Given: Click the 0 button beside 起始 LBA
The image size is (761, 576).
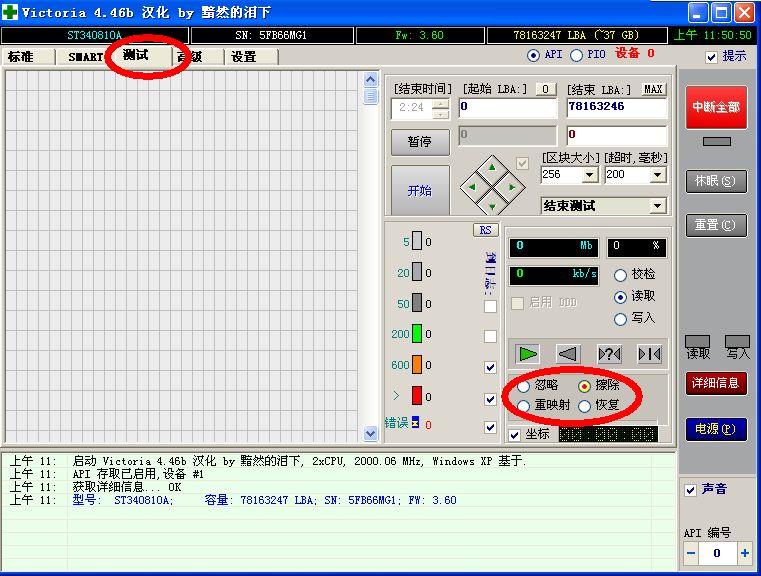Looking at the screenshot, I should pyautogui.click(x=546, y=89).
